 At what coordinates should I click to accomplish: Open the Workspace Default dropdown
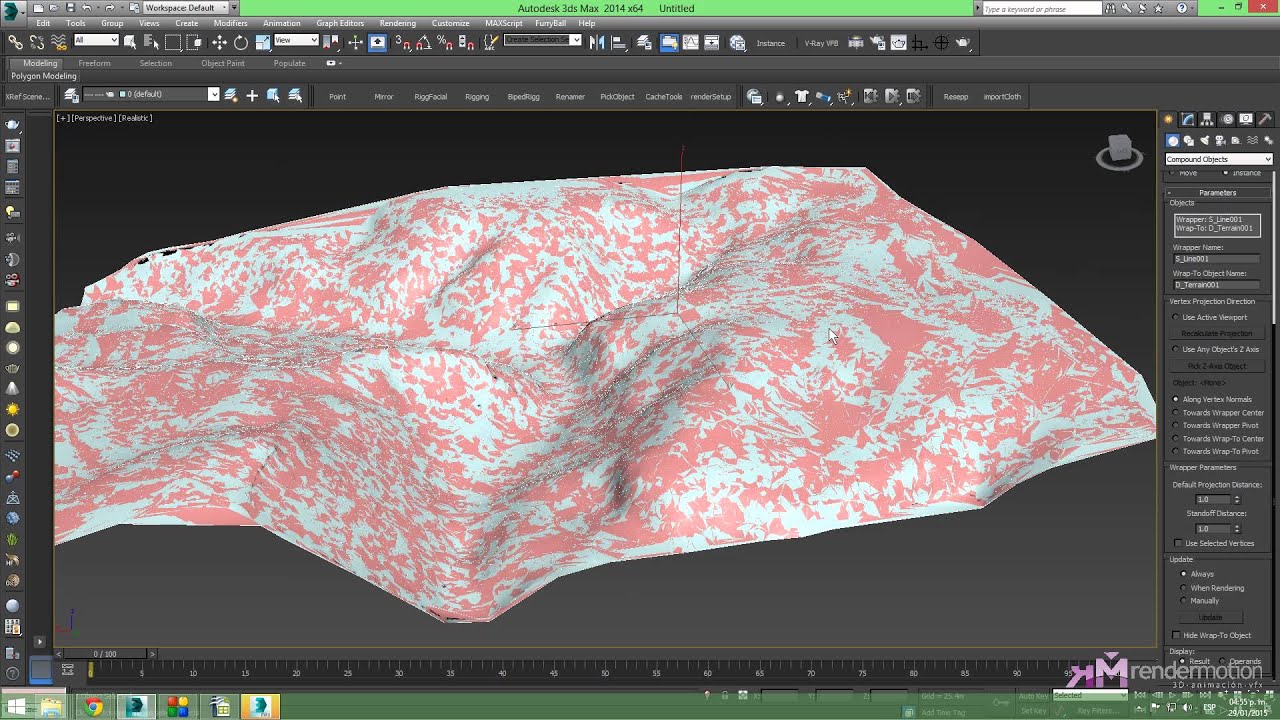point(188,8)
